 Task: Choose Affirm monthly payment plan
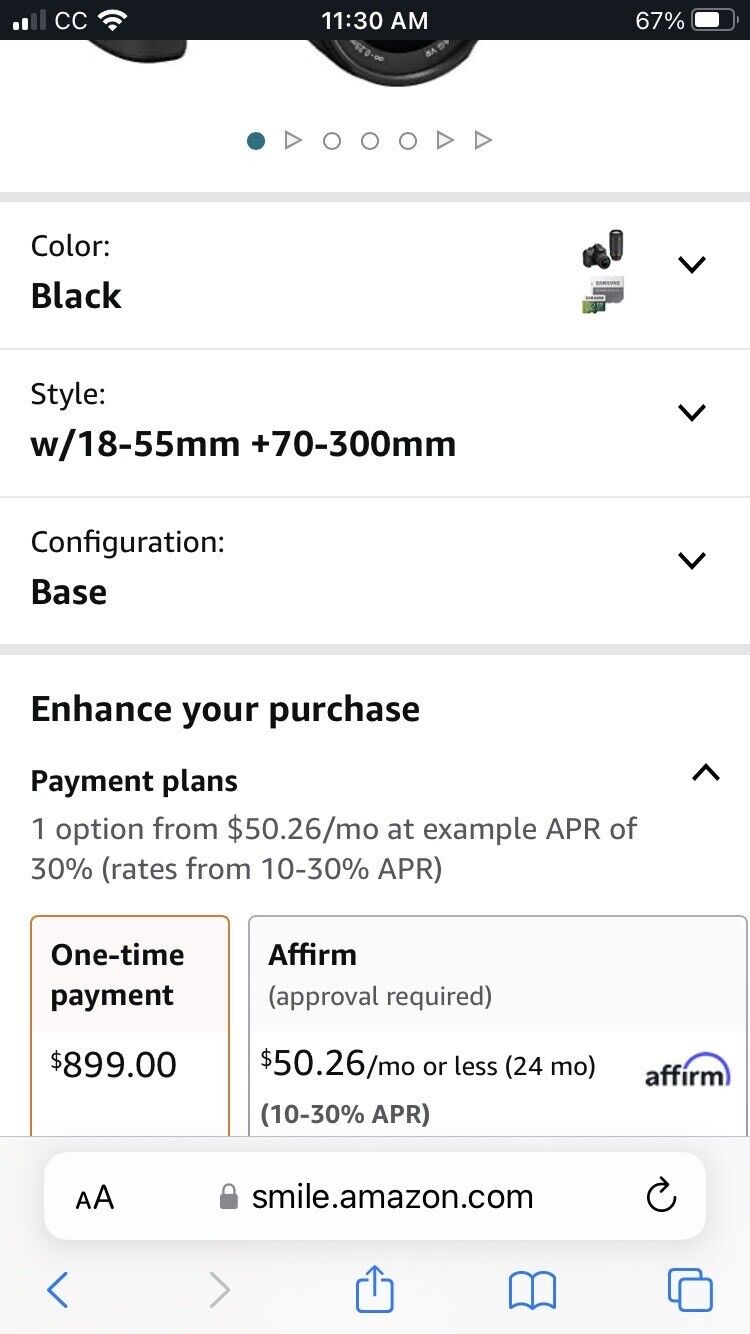498,1026
